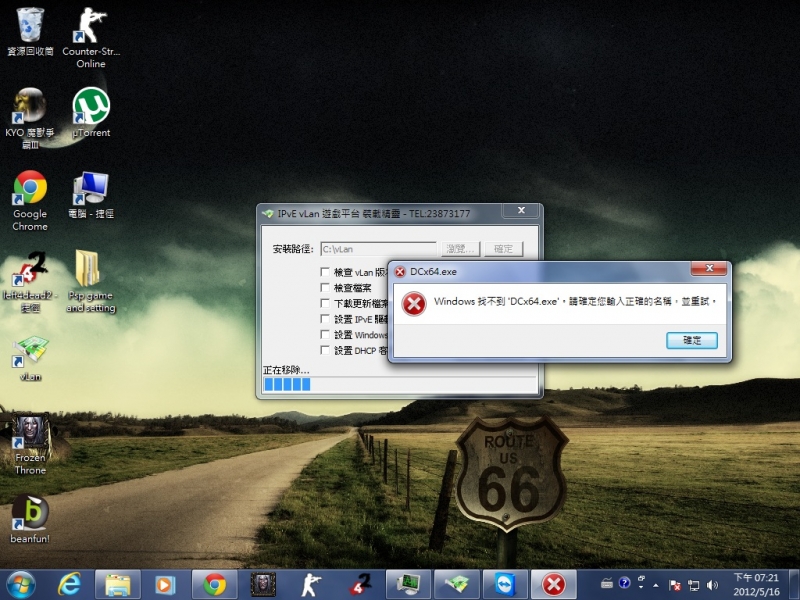This screenshot has width=800, height=600.
Task: Open Counter-Strike Online desktop shortcut
Action: [91, 37]
